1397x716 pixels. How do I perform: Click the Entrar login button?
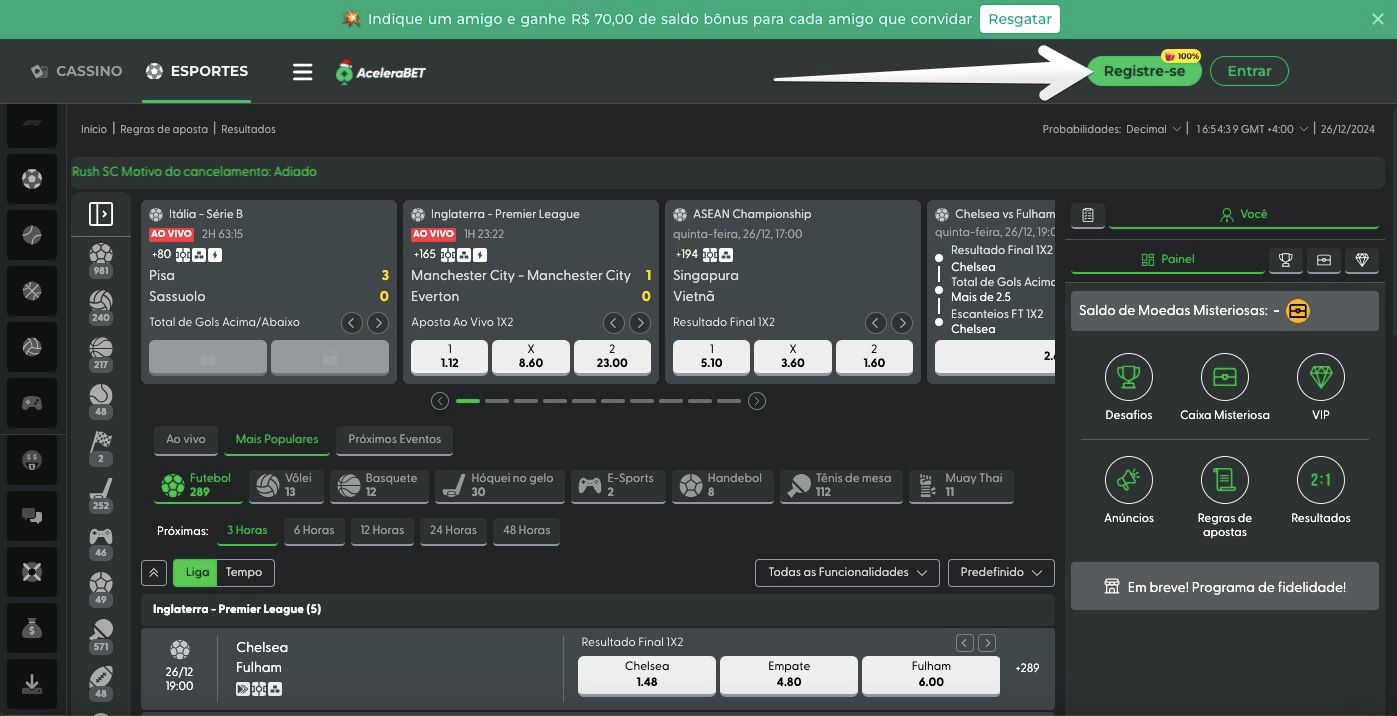click(x=1249, y=72)
